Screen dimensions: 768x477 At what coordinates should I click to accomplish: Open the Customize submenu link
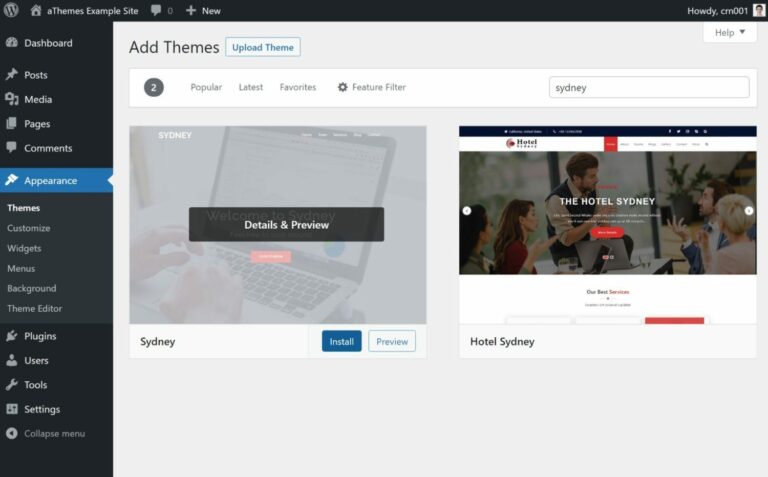click(28, 228)
